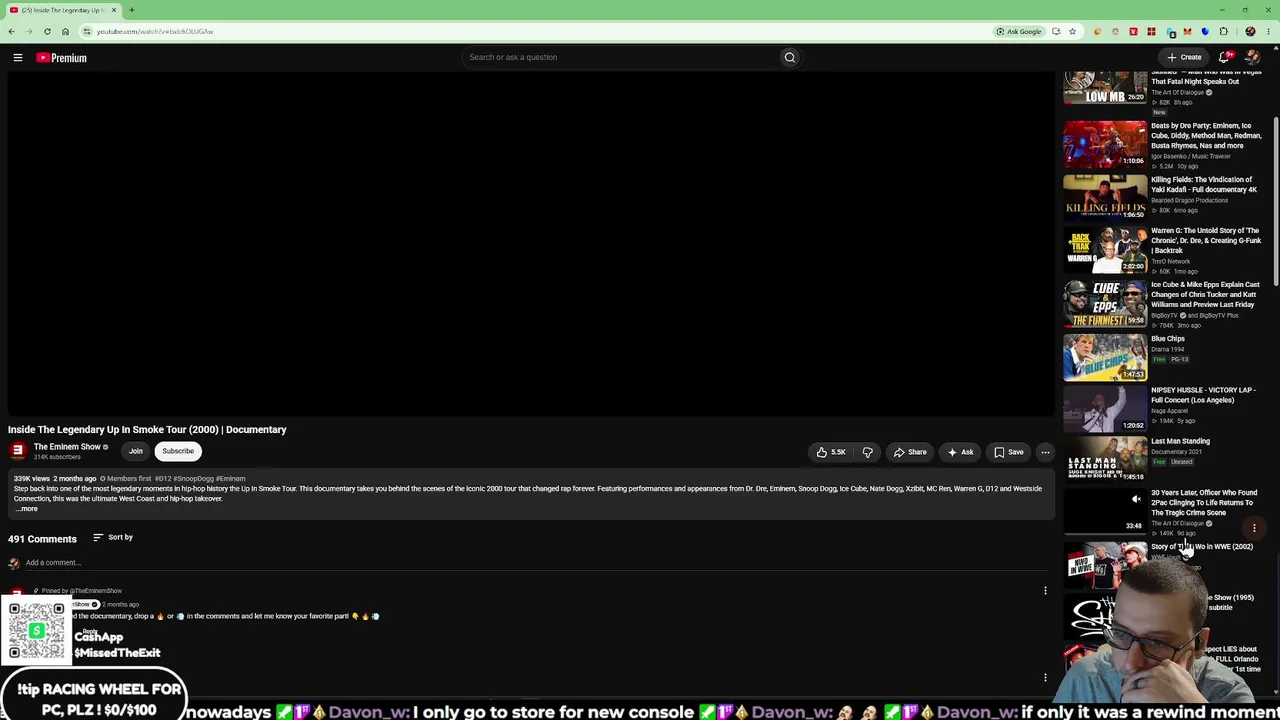Open Warren G Untold Story thumbnail
Viewport: 1280px width, 720px height.
pos(1105,249)
